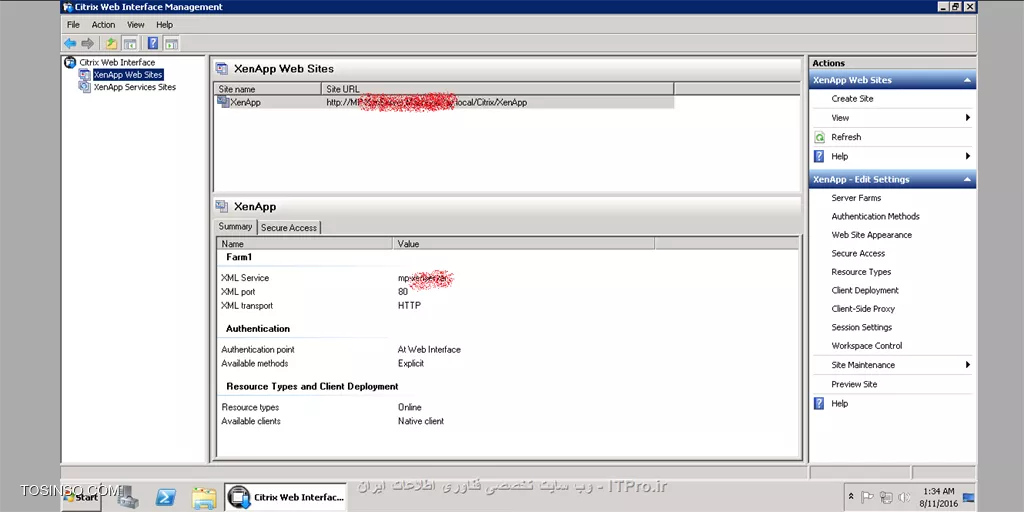Viewport: 1024px width, 512px height.
Task: Select 'At Web Interface' authentication point value
Action: point(429,350)
